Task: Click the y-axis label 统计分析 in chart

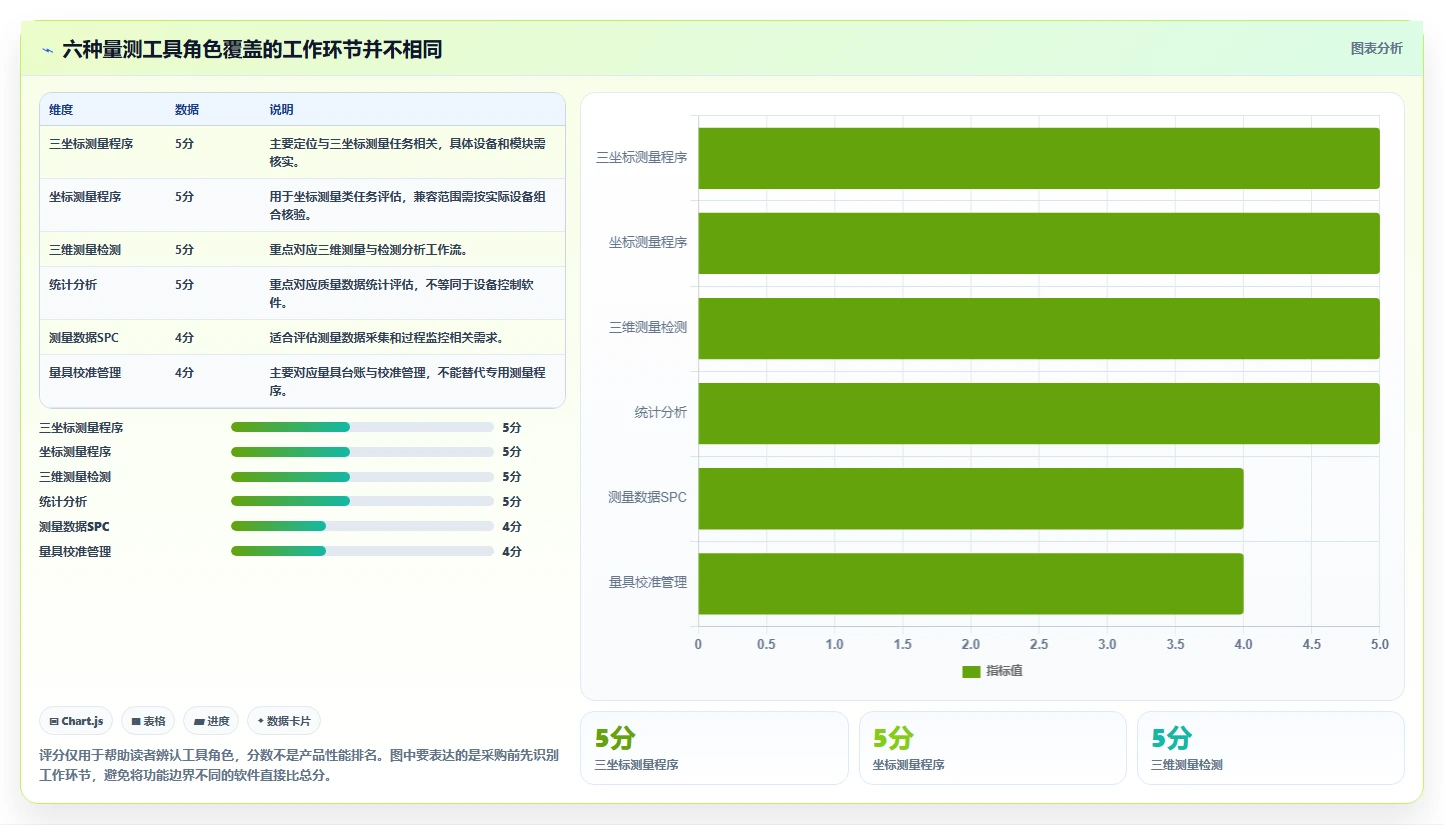Action: click(661, 412)
